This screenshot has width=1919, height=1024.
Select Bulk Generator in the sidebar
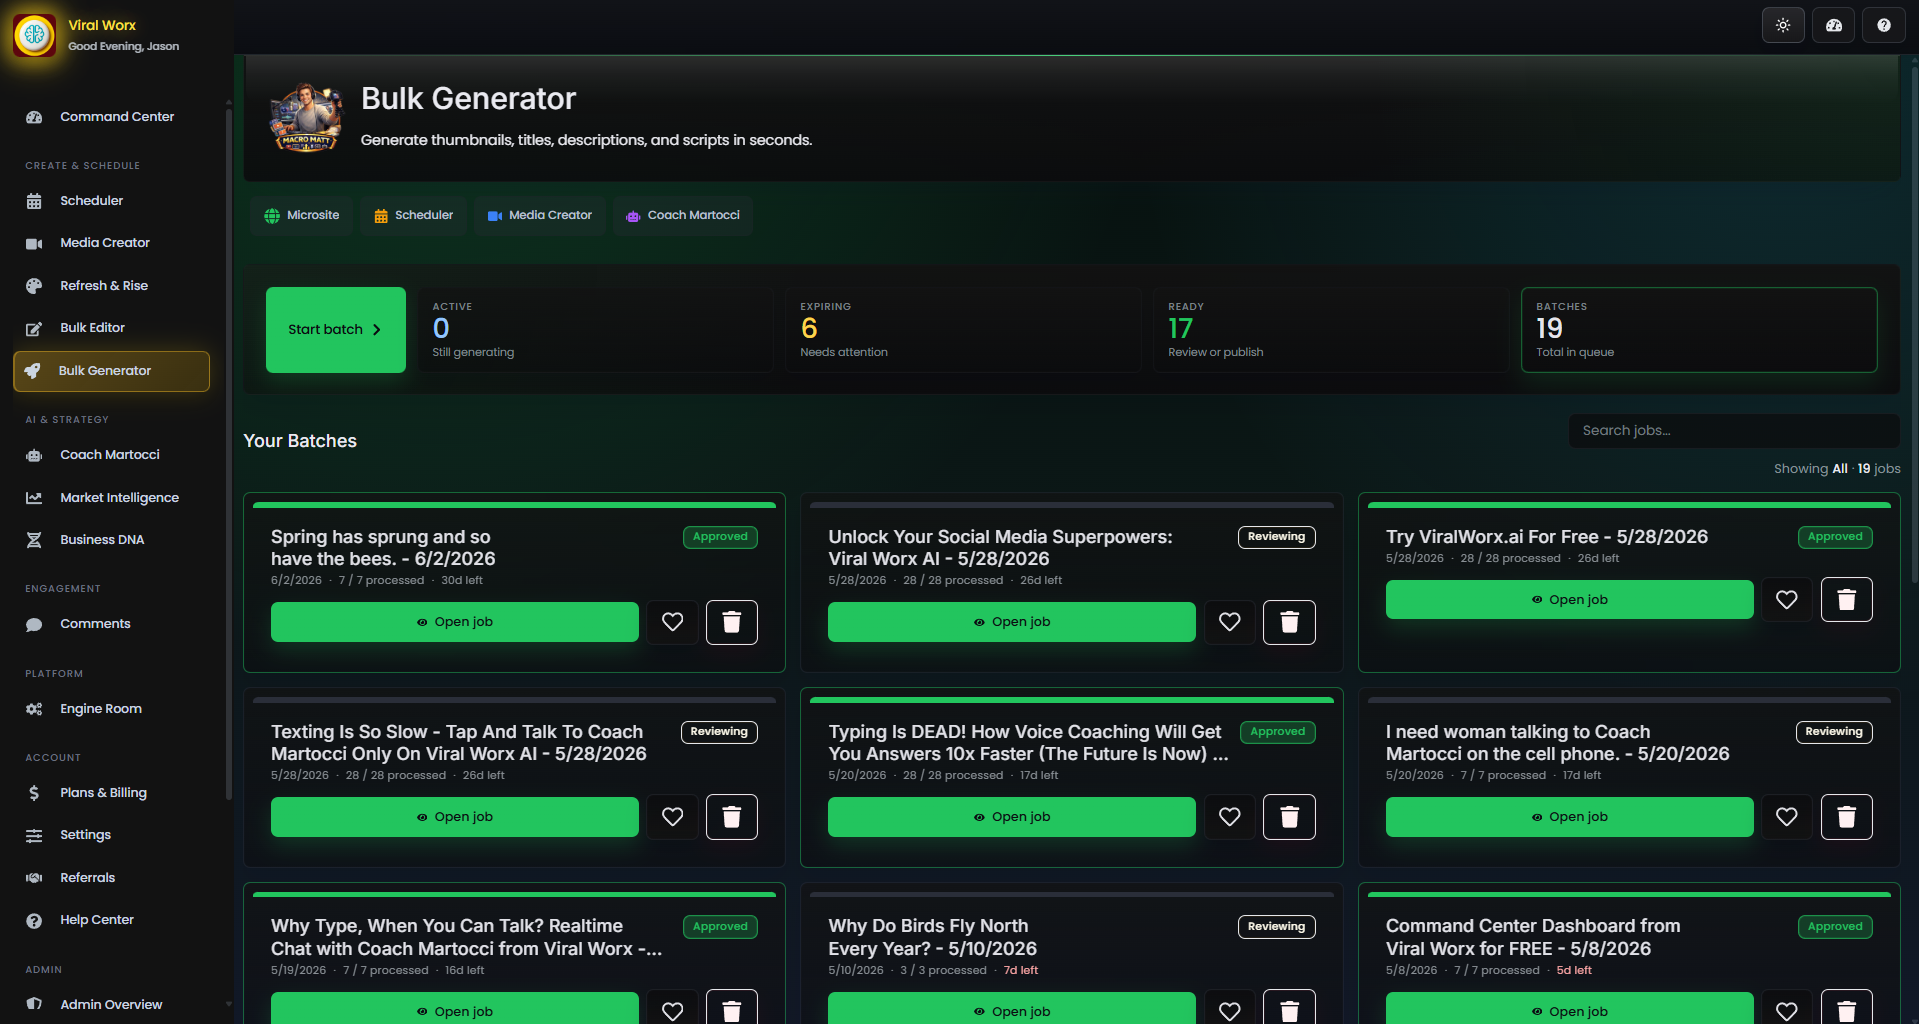[112, 371]
